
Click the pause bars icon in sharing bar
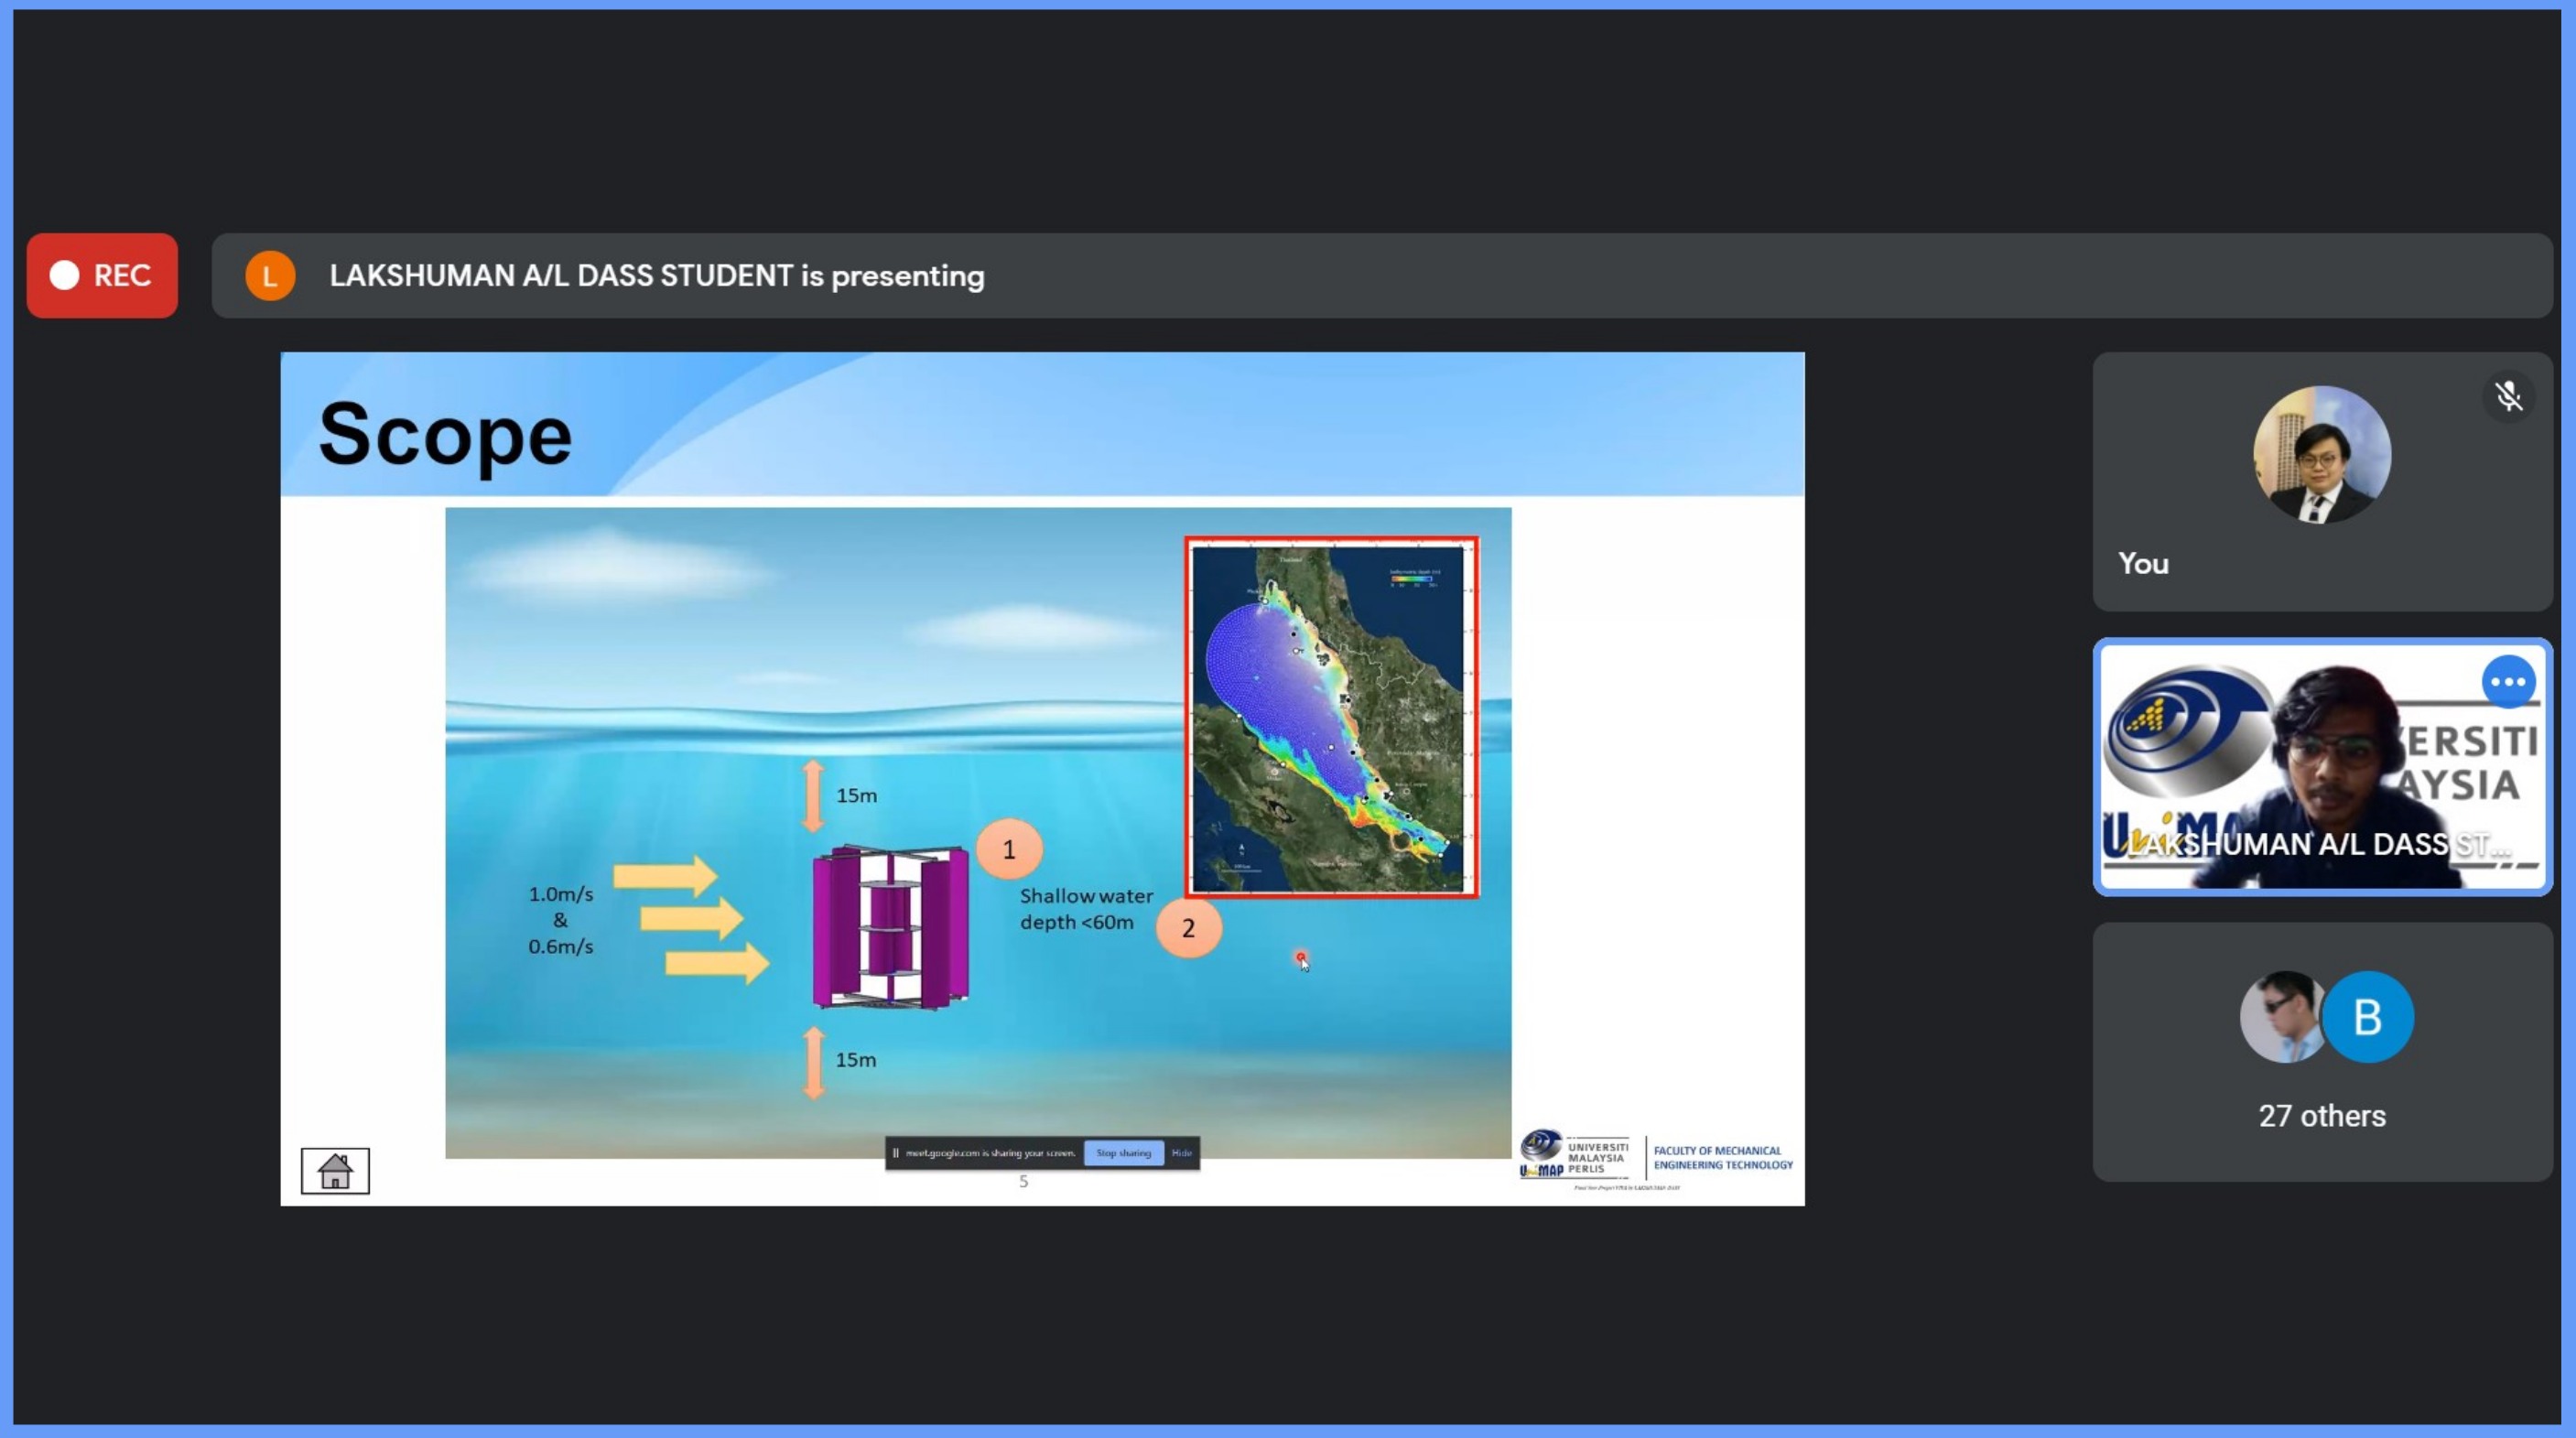click(896, 1153)
